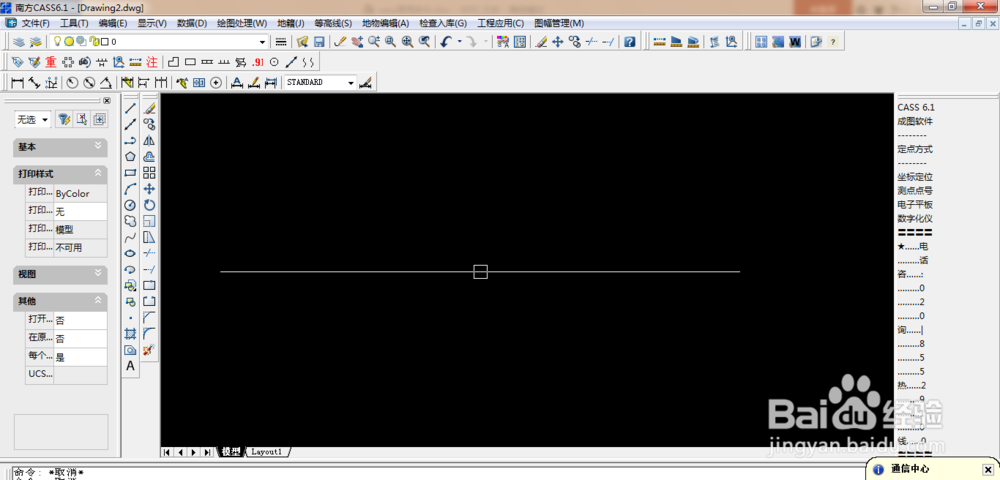This screenshot has height=480, width=1000.
Task: Click 通信中心 notification in status tray
Action: point(910,469)
